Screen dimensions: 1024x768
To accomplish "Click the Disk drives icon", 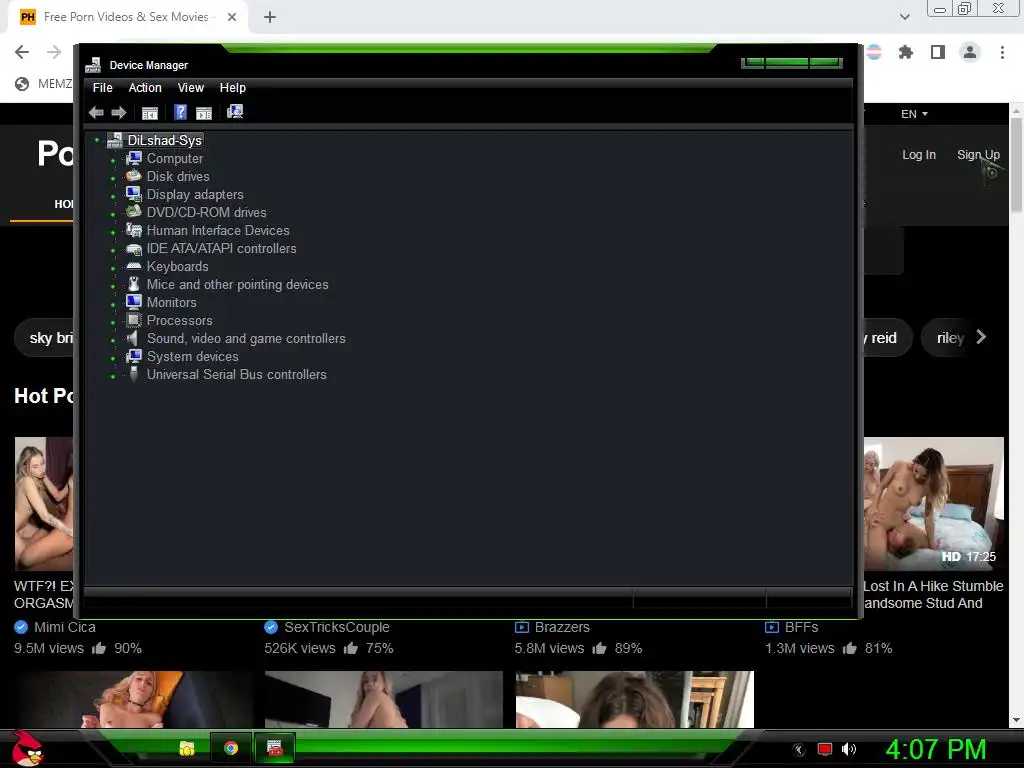I will (x=133, y=176).
